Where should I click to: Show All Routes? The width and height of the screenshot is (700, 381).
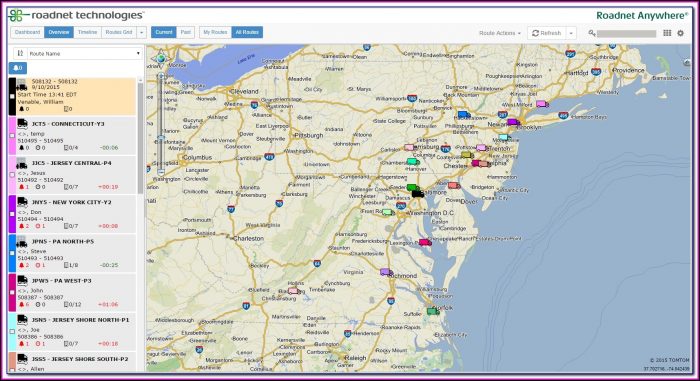(247, 32)
